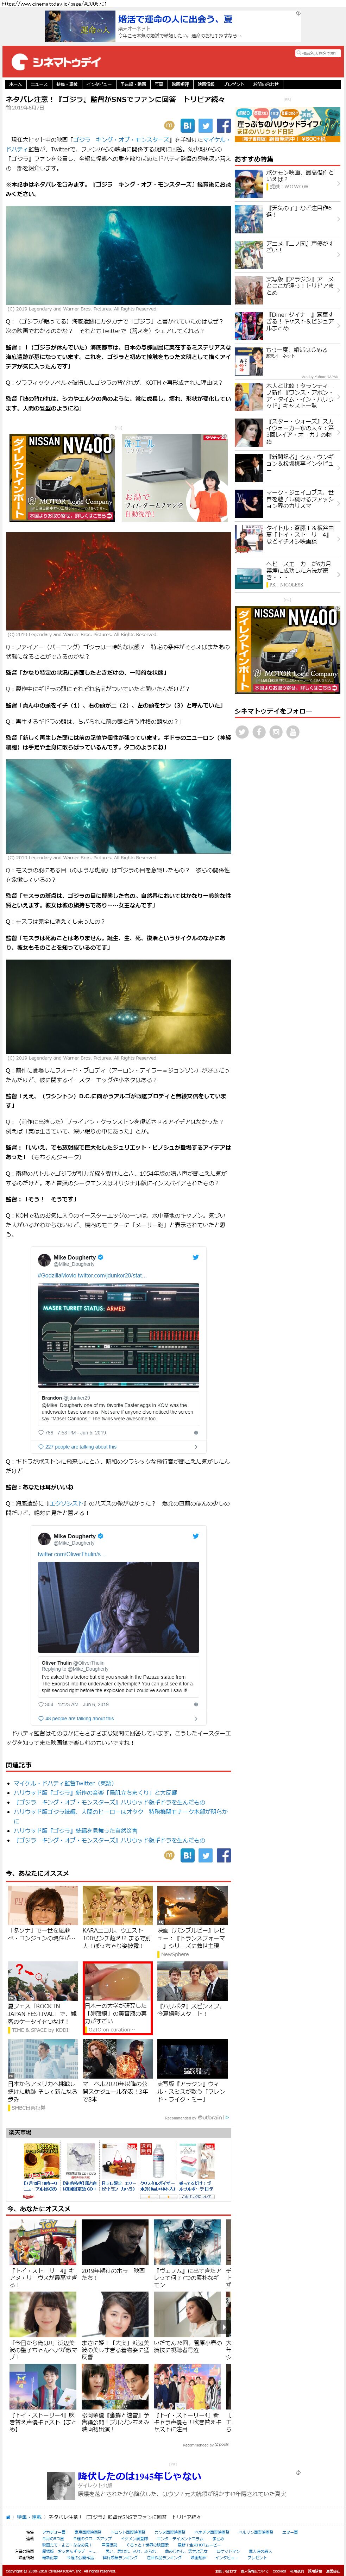Expand '46 people are talking about this' arrow
The height and width of the screenshot is (2576, 346).
pos(195,1719)
